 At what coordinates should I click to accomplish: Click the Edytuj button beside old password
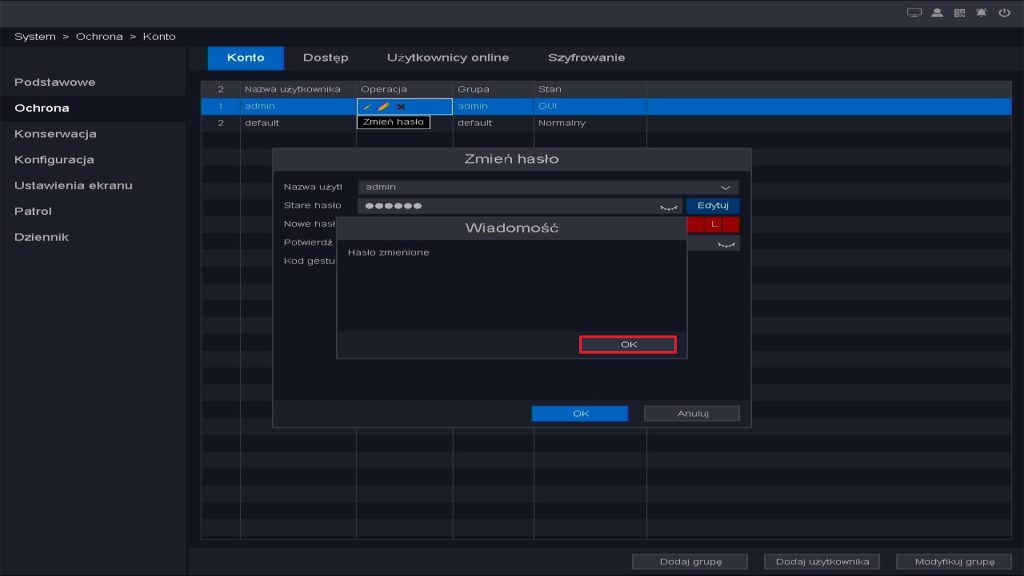coord(713,205)
